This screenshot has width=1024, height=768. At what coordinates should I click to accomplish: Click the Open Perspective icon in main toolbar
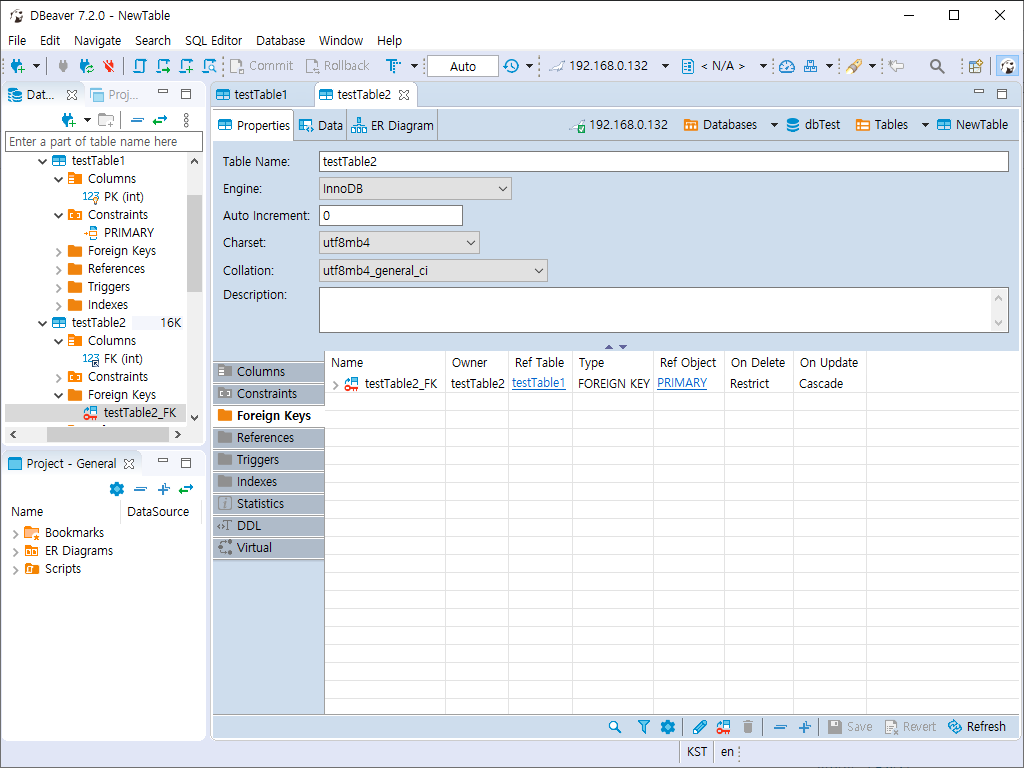[x=976, y=66]
